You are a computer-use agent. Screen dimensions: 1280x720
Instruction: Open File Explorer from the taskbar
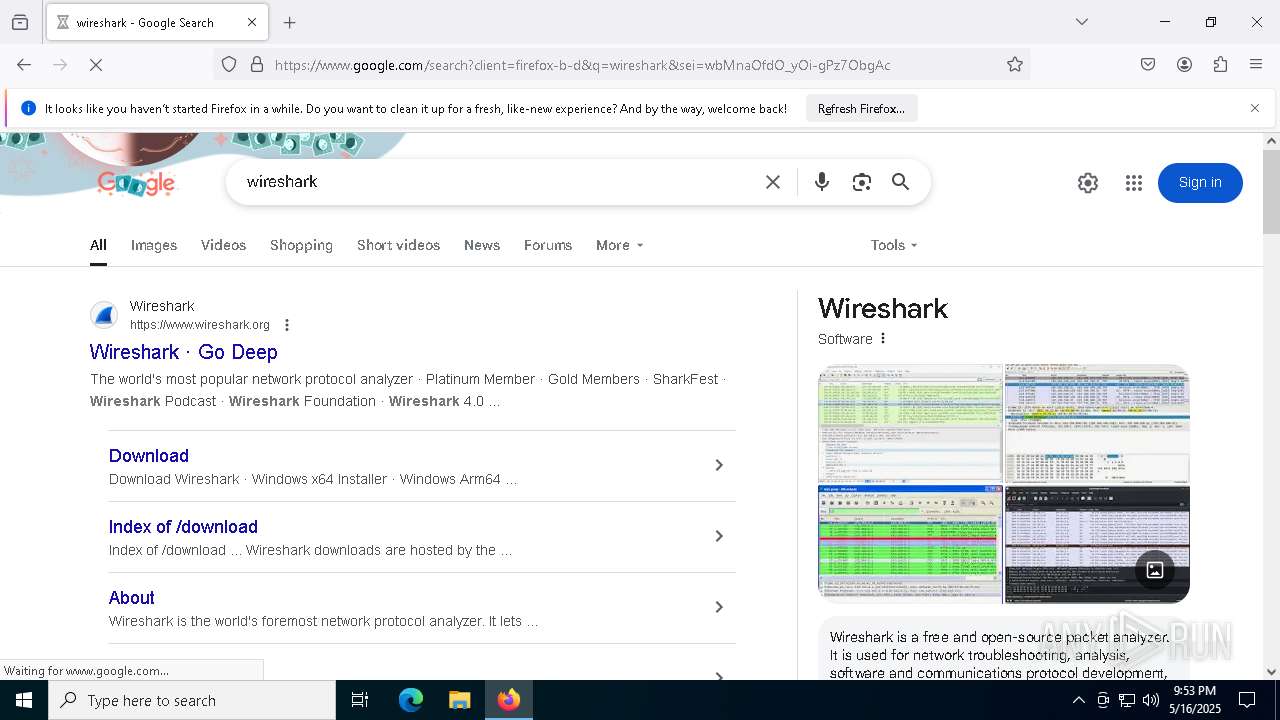tap(459, 700)
